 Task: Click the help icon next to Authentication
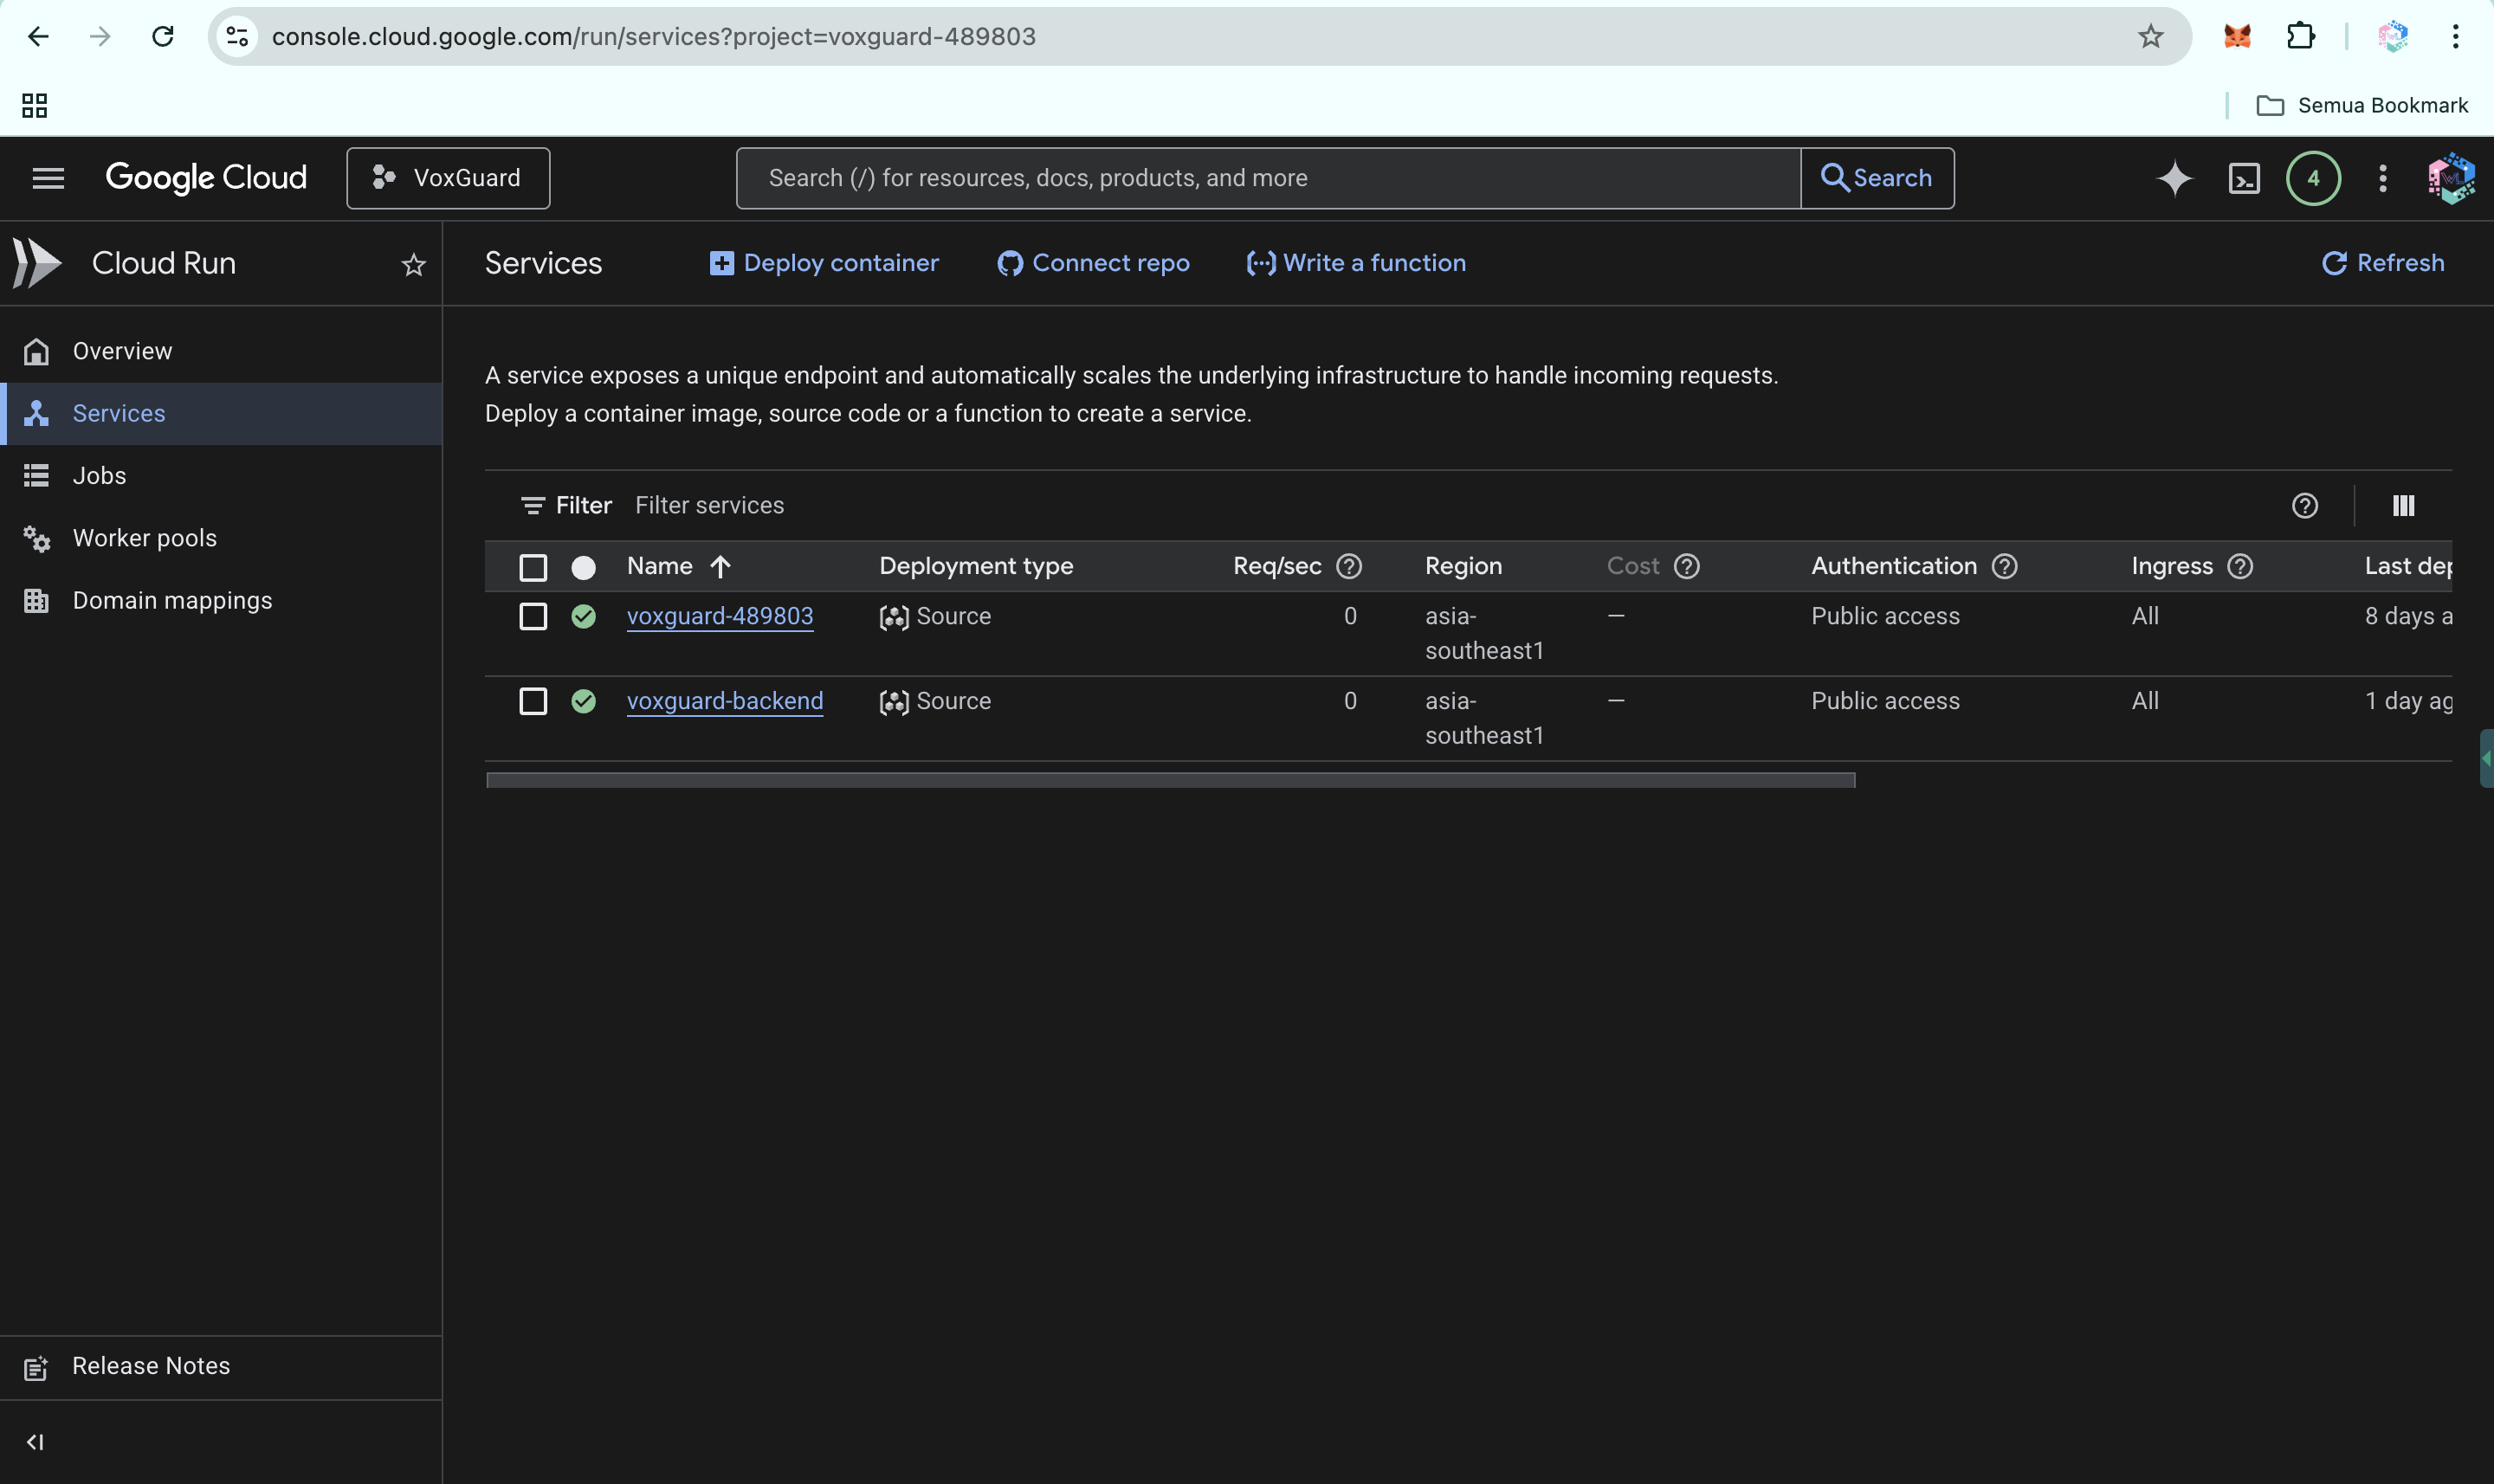click(x=2004, y=566)
